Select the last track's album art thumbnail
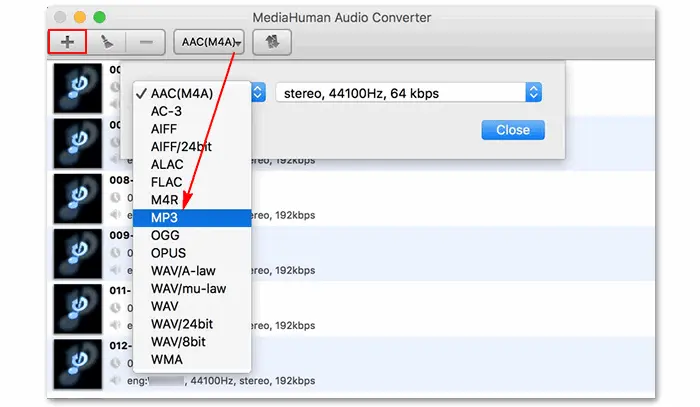The height and width of the screenshot is (407, 700). 77,364
